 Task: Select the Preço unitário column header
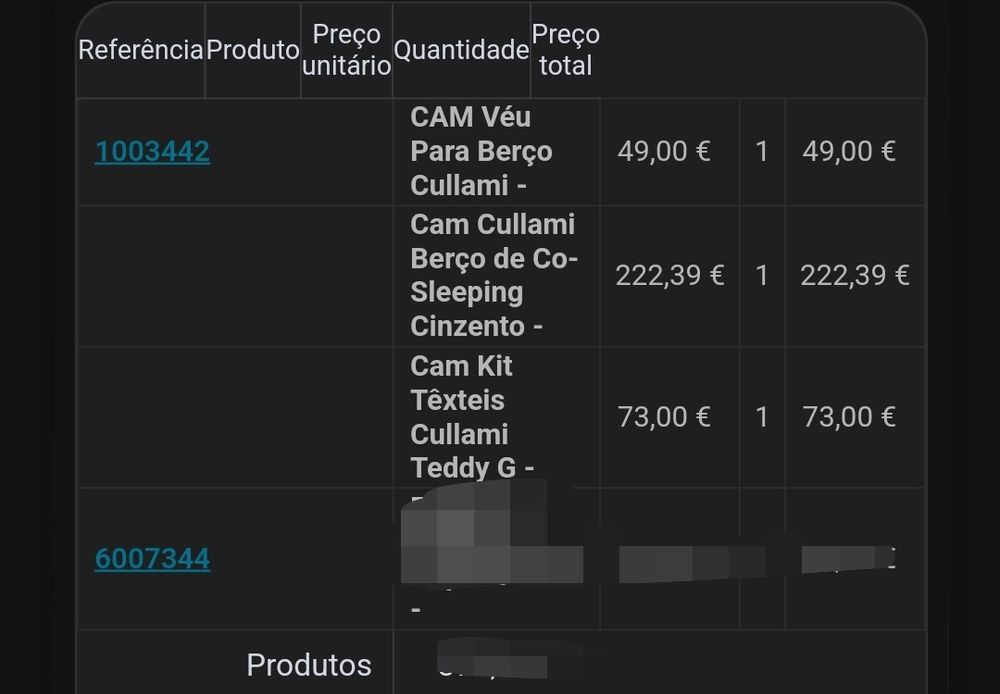tap(346, 50)
